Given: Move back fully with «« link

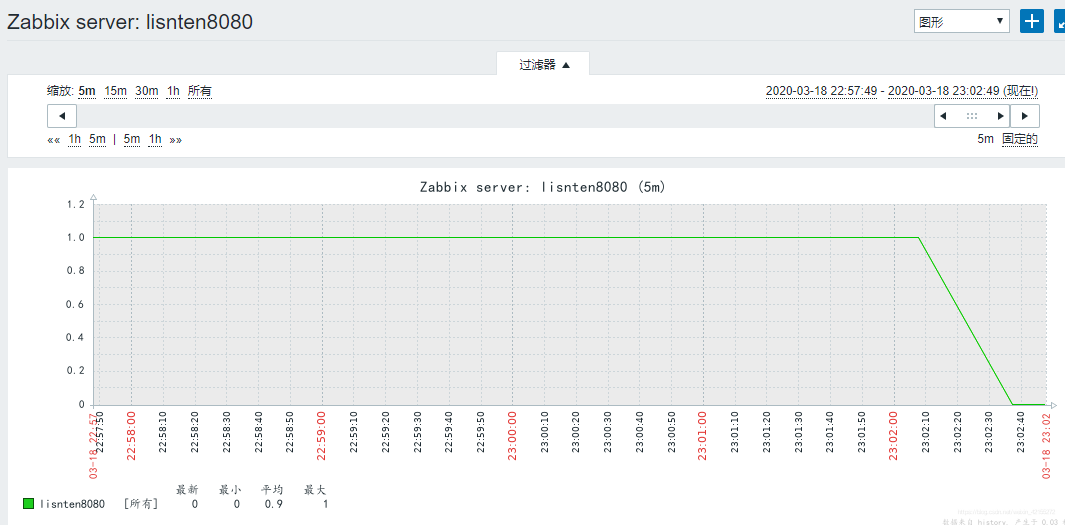Looking at the screenshot, I should point(54,139).
